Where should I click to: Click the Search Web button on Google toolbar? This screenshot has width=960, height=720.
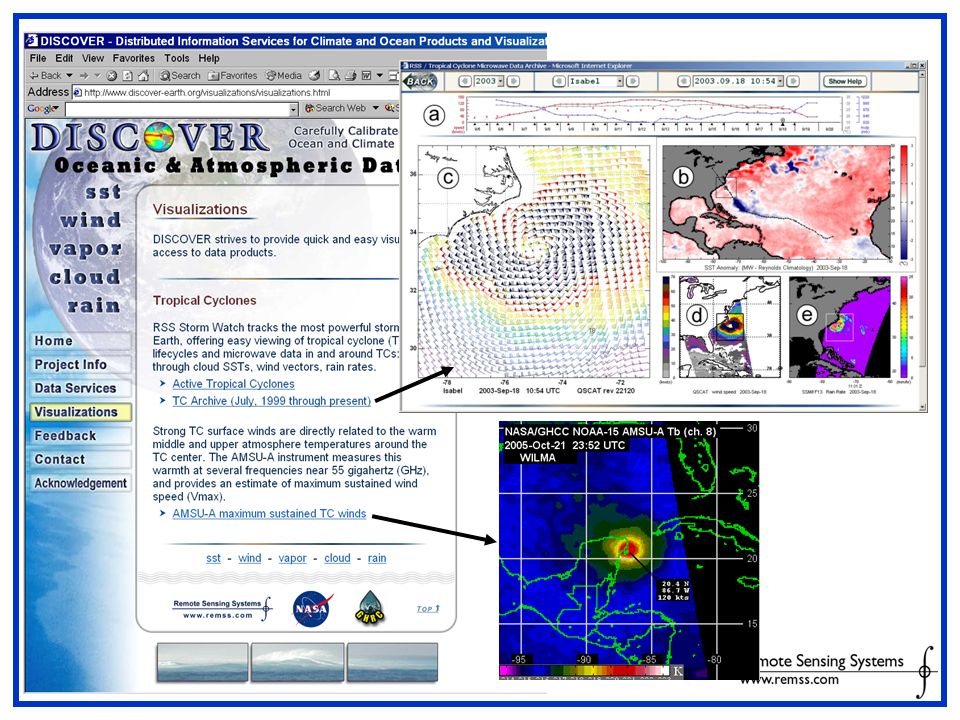(x=336, y=108)
